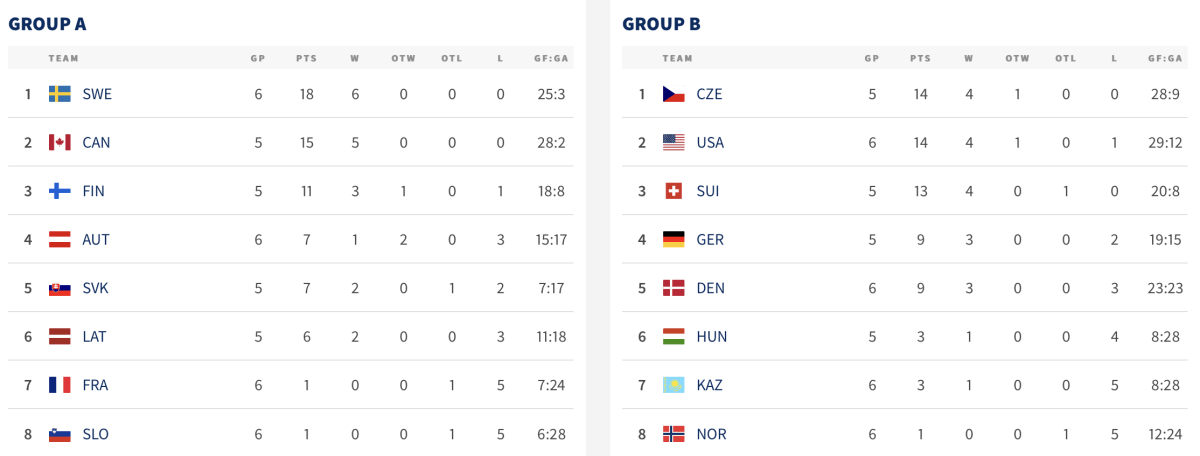Click the Group A heading
The width and height of the screenshot is (1200, 456).
[46, 23]
